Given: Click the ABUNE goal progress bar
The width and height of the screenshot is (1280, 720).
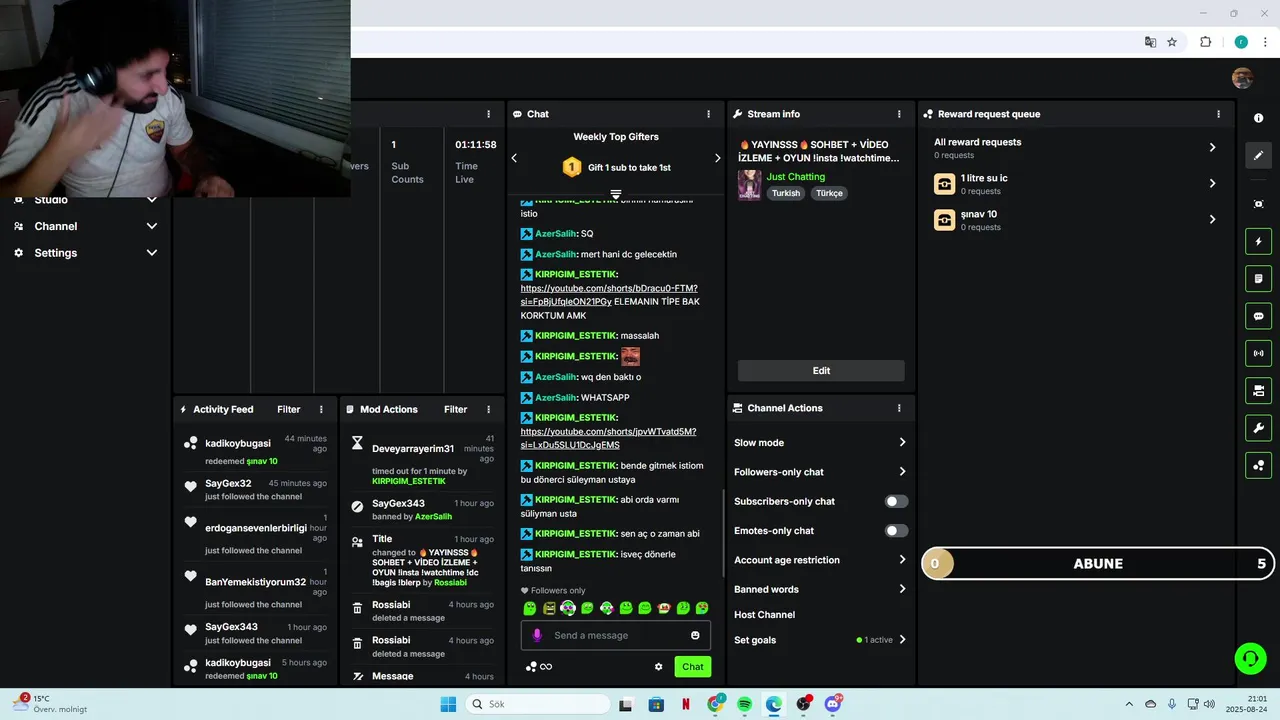Looking at the screenshot, I should (1098, 563).
